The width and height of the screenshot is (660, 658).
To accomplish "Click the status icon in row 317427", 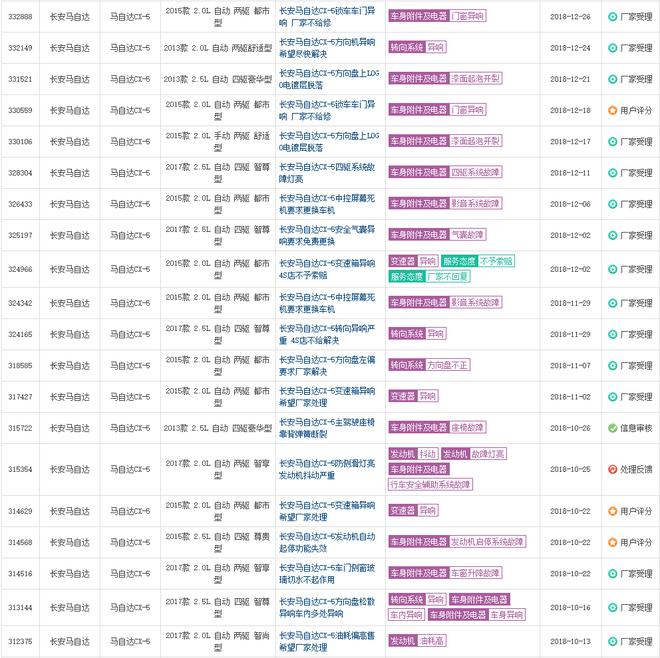I will [x=612, y=397].
